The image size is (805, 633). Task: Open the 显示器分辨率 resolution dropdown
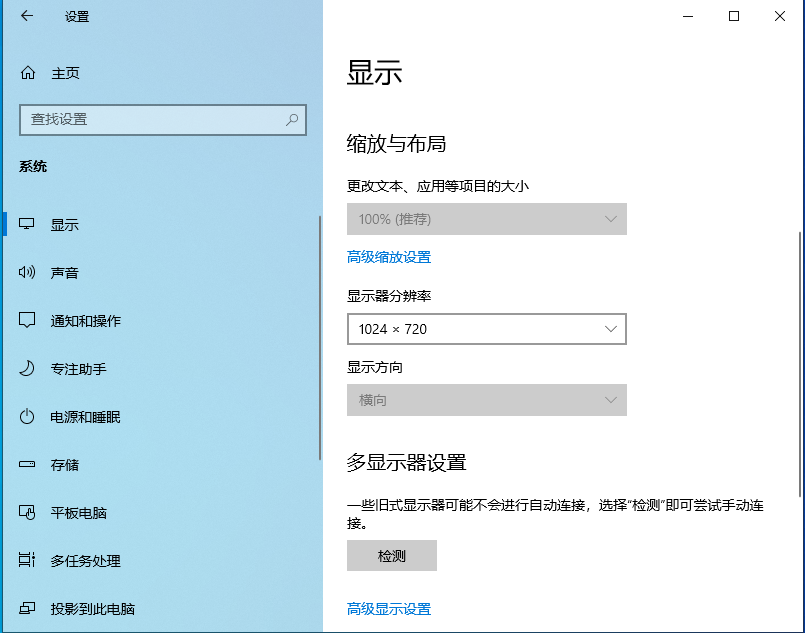click(487, 329)
